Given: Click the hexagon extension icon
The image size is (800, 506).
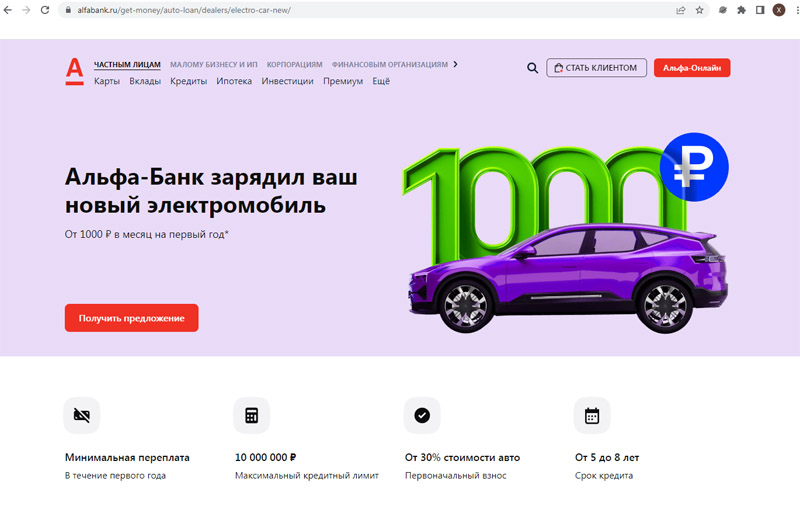Looking at the screenshot, I should tap(722, 10).
